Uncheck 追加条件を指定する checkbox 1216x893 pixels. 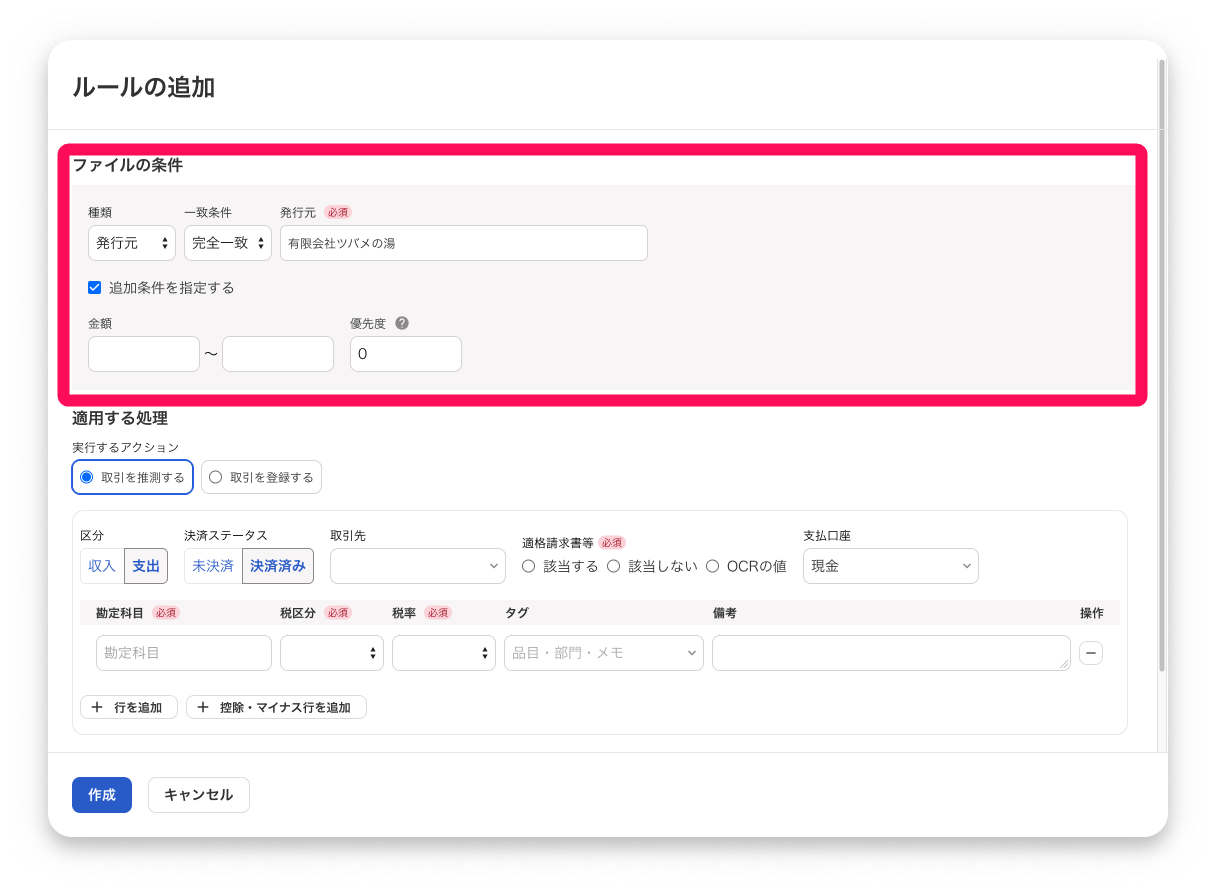pos(95,288)
